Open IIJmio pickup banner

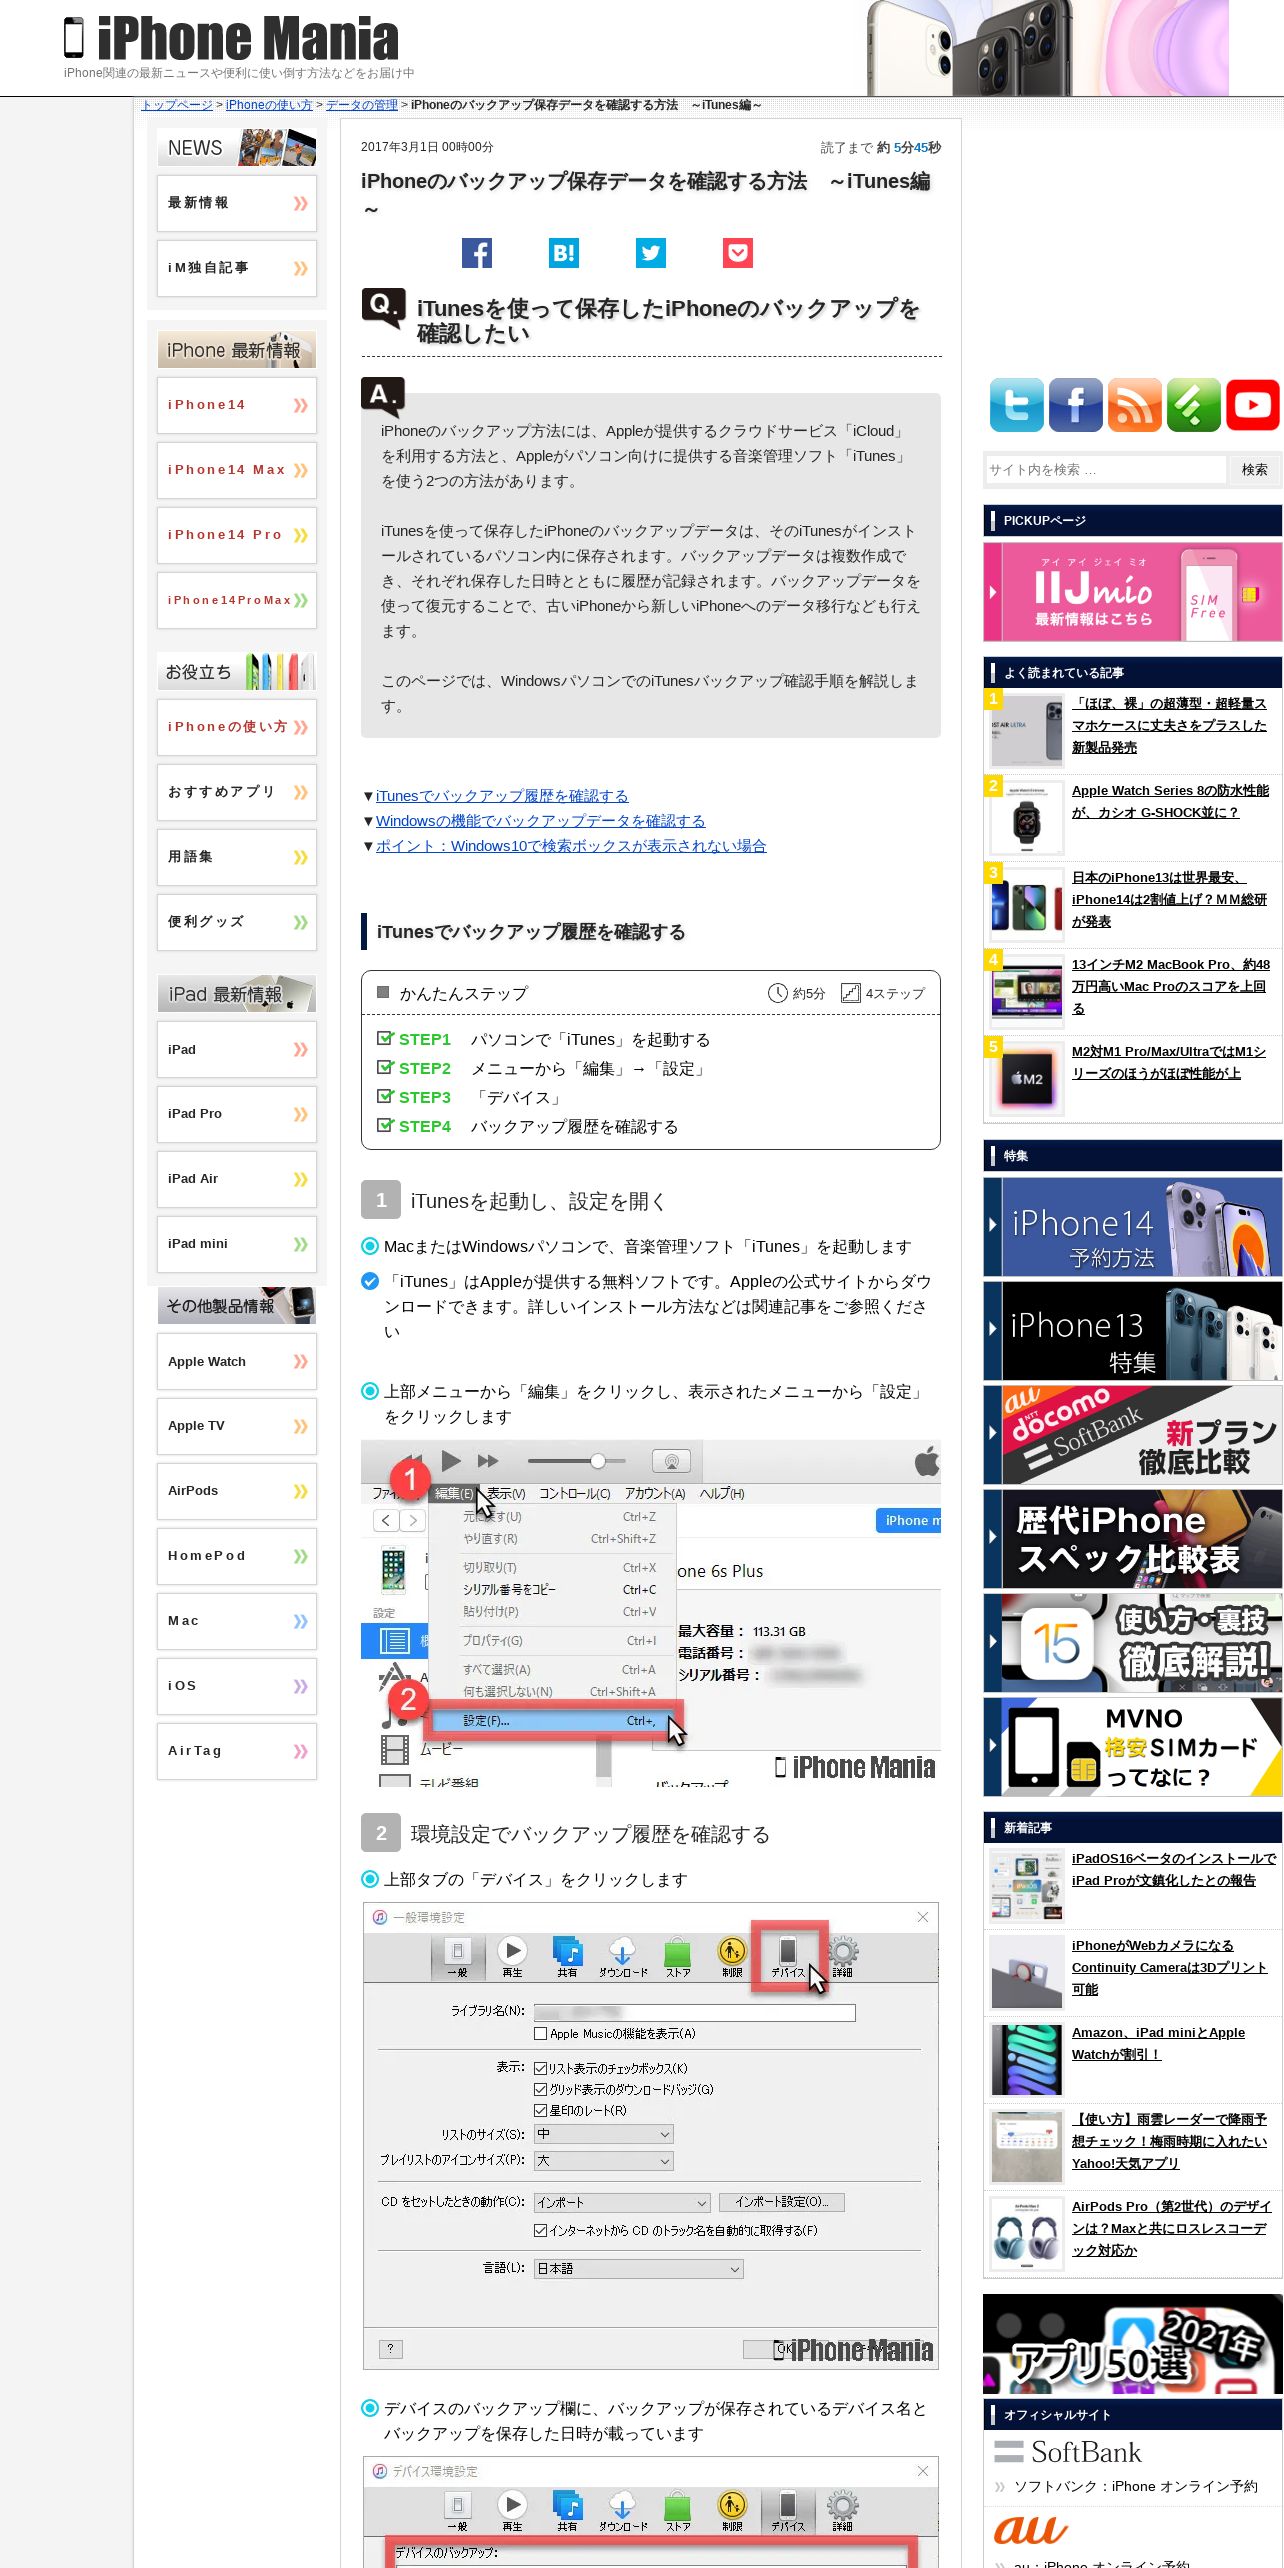click(1132, 592)
